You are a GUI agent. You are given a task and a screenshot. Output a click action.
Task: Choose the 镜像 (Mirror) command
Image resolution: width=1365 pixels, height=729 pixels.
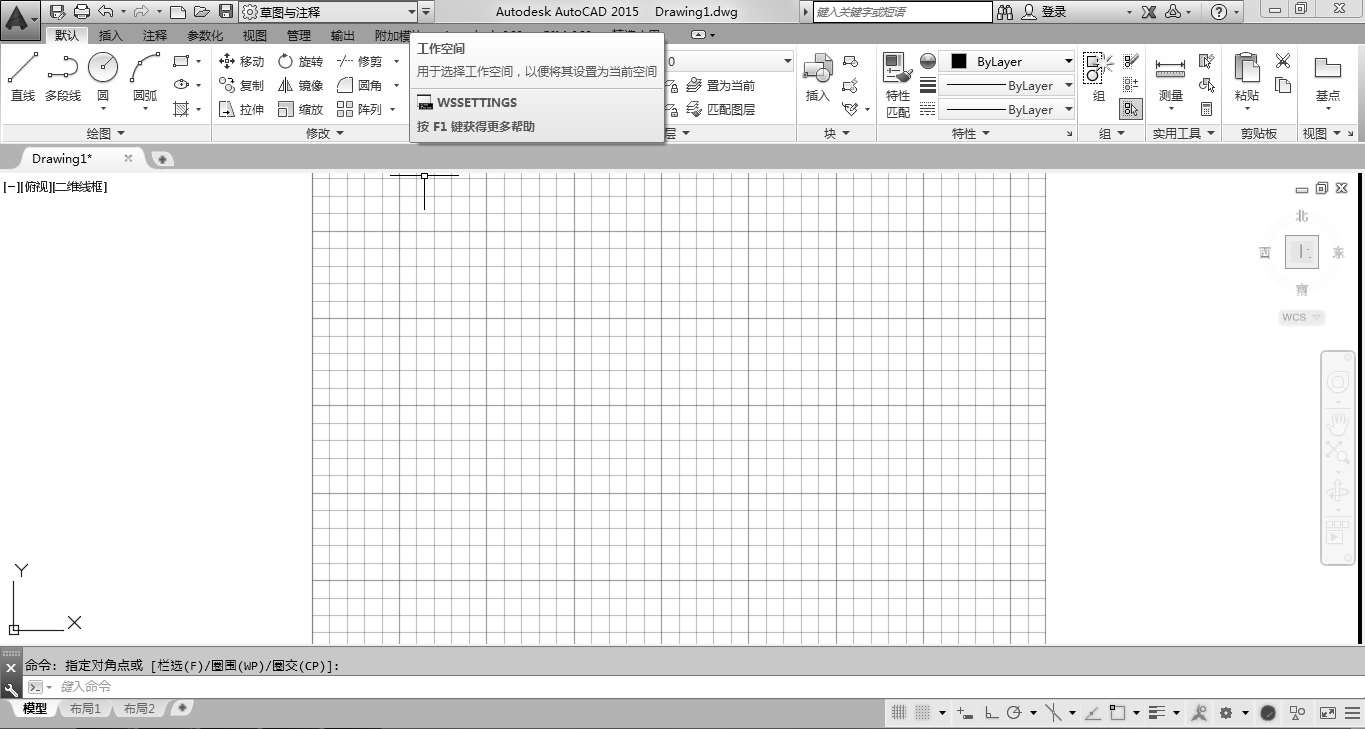[300, 85]
